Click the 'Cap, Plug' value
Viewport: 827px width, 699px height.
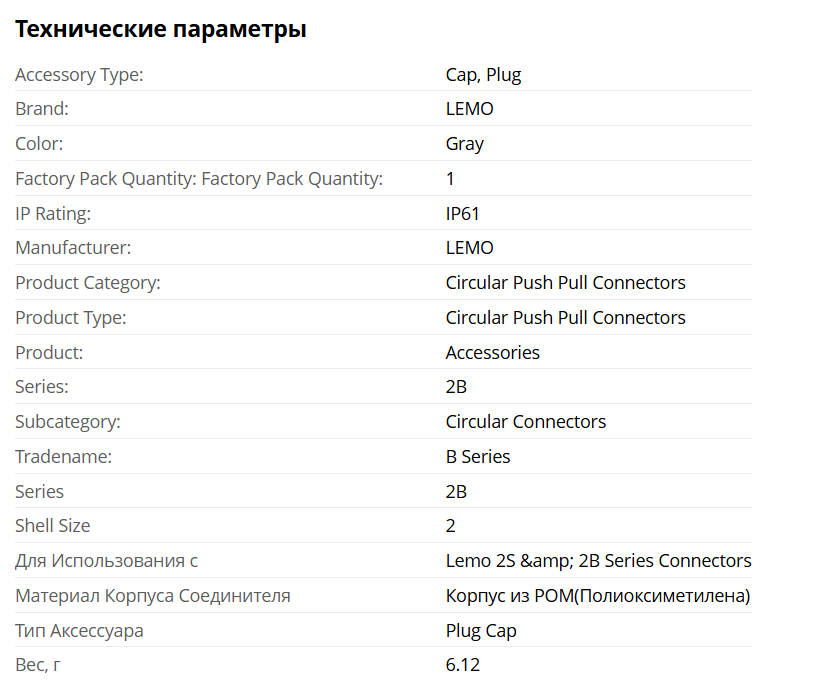pos(483,74)
